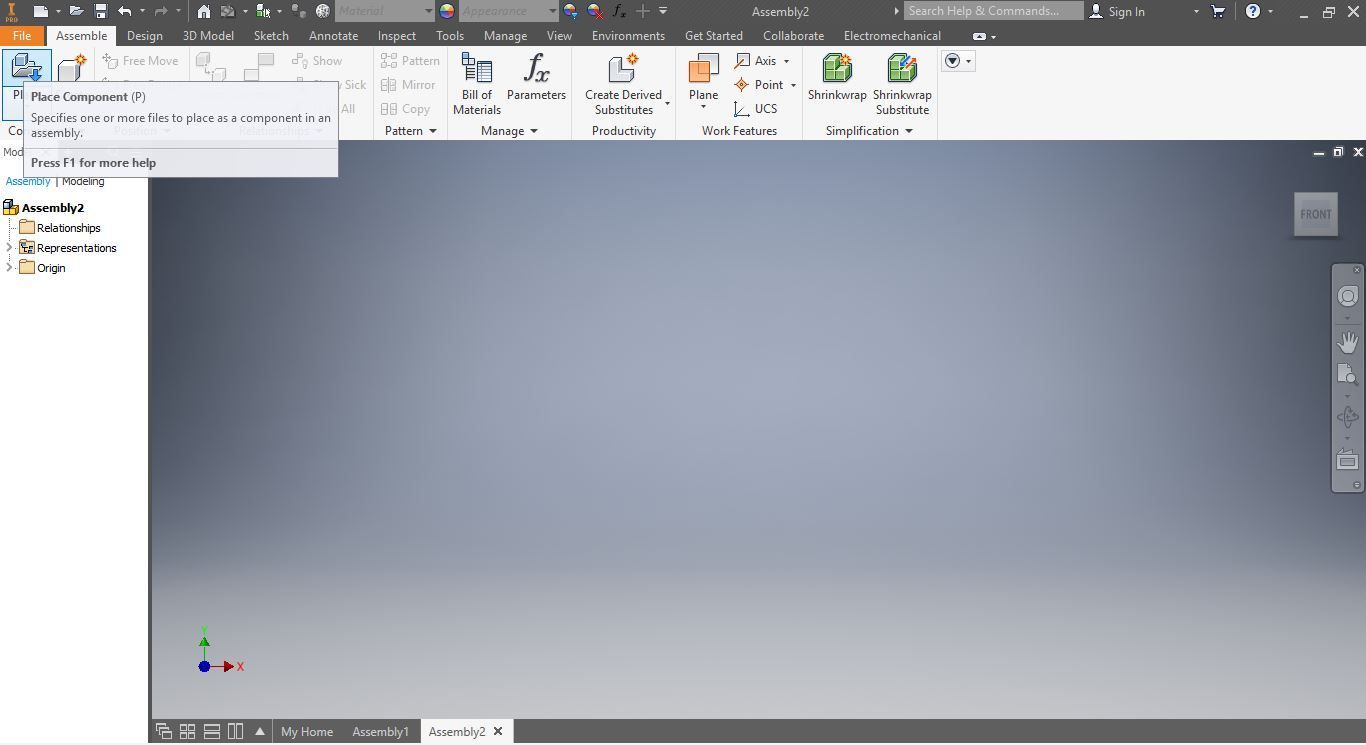Open the Plane work feature dropdown arrow

[x=703, y=107]
